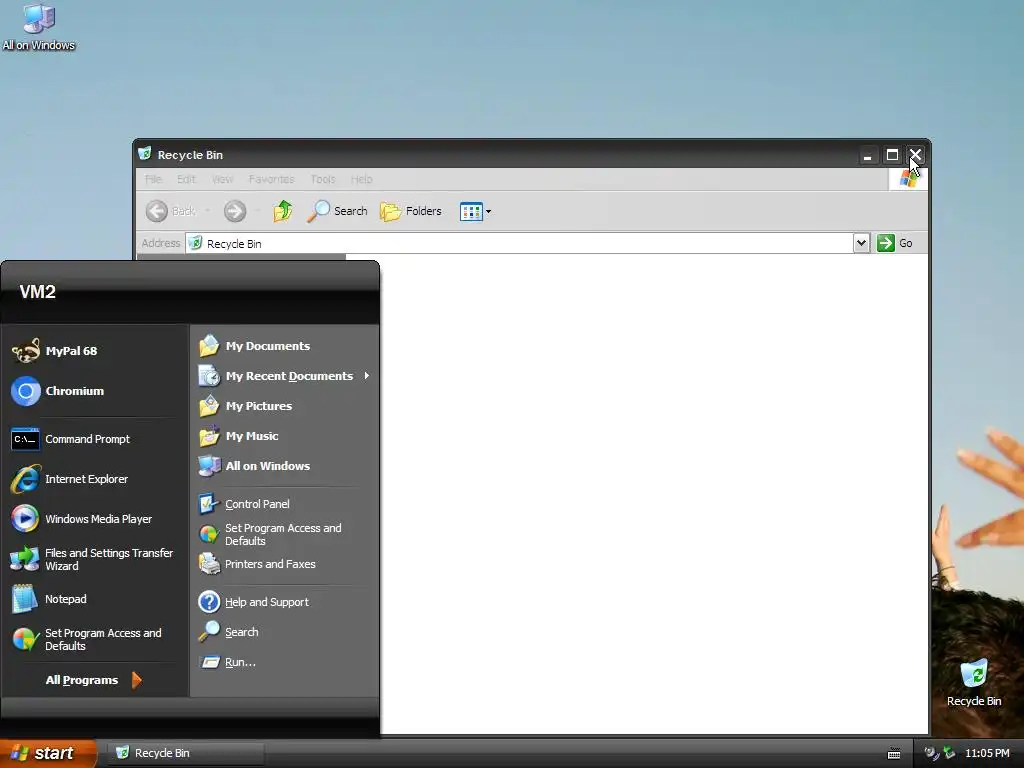Click the Up folder toolbar icon
This screenshot has width=1024, height=768.
[x=283, y=211]
